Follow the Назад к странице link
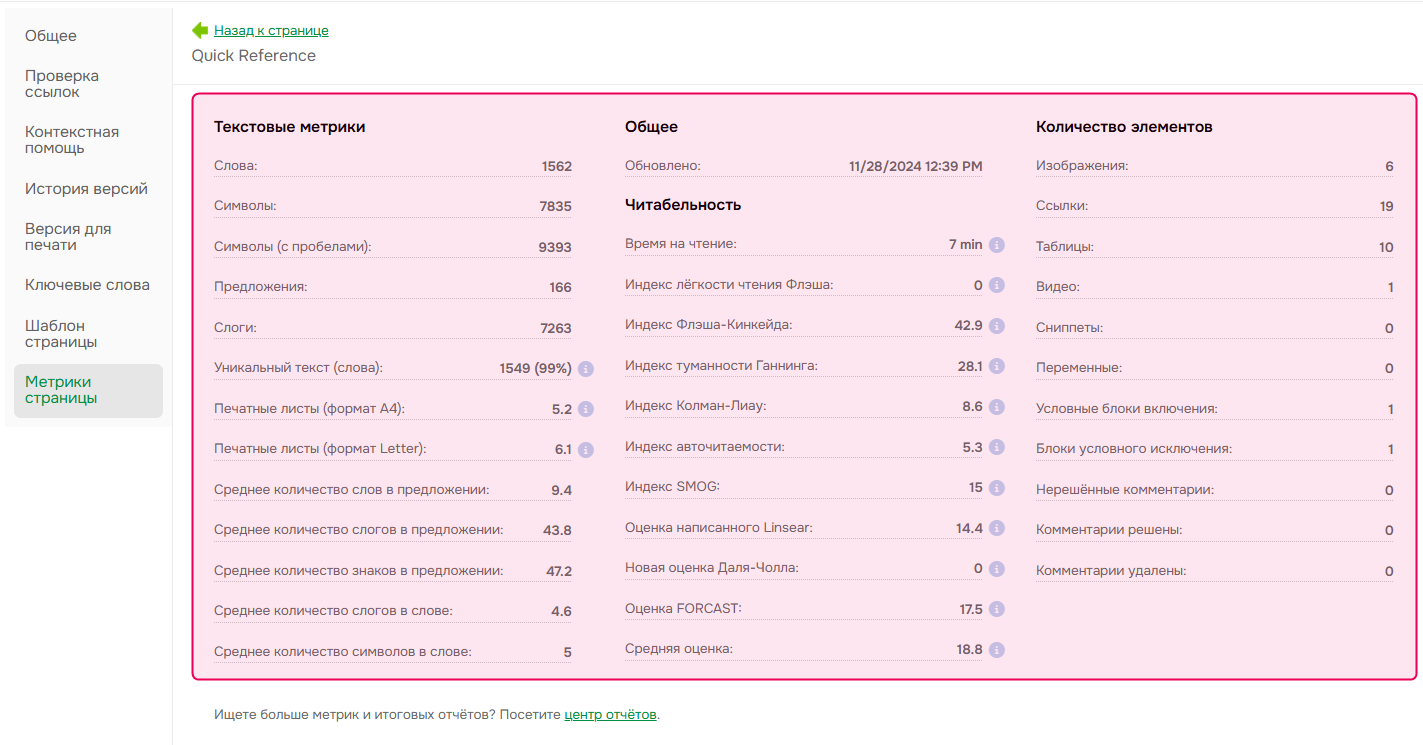This screenshot has width=1423, height=745. (x=271, y=31)
